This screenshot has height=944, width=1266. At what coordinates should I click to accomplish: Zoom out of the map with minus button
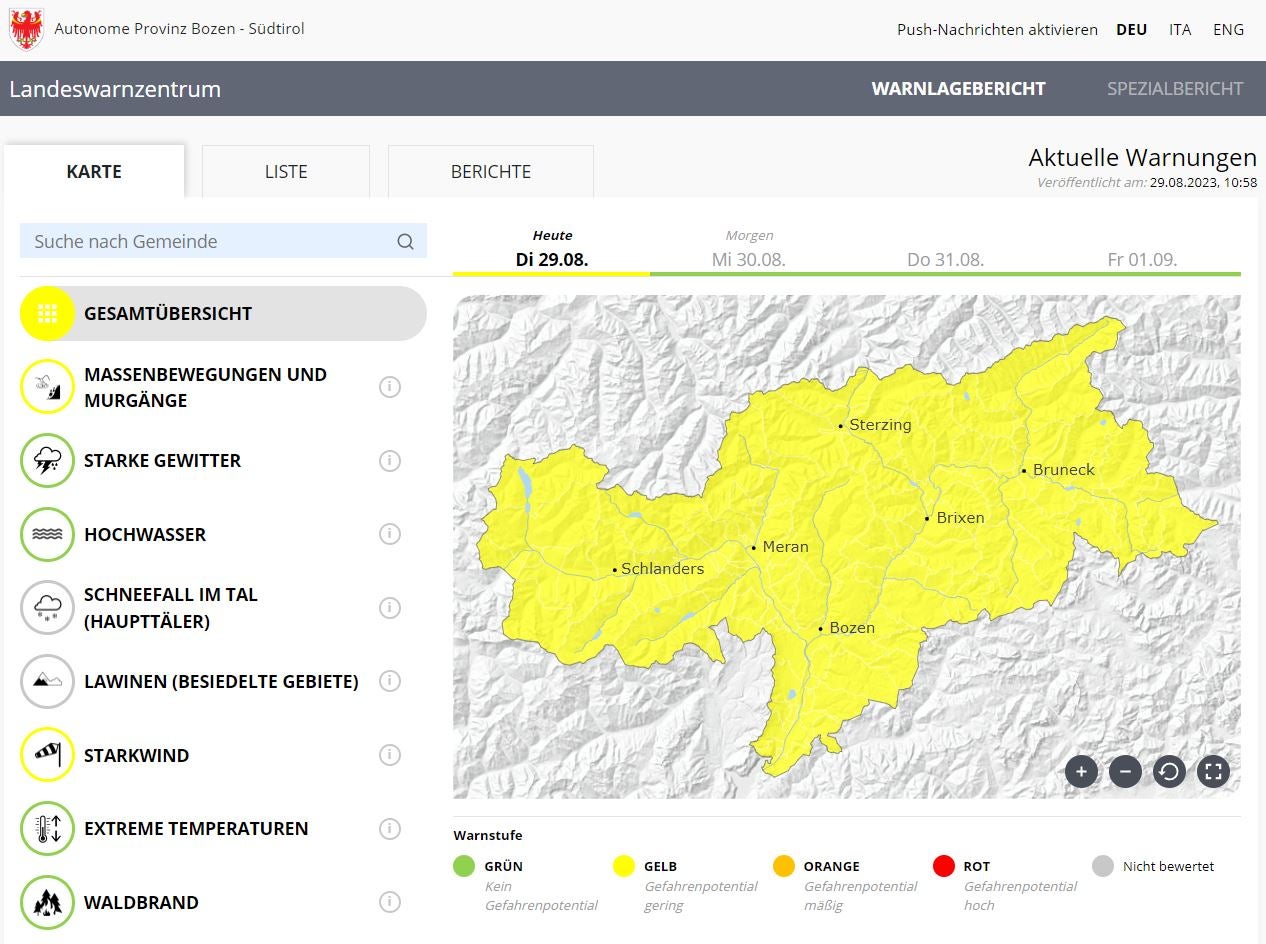tap(1125, 771)
